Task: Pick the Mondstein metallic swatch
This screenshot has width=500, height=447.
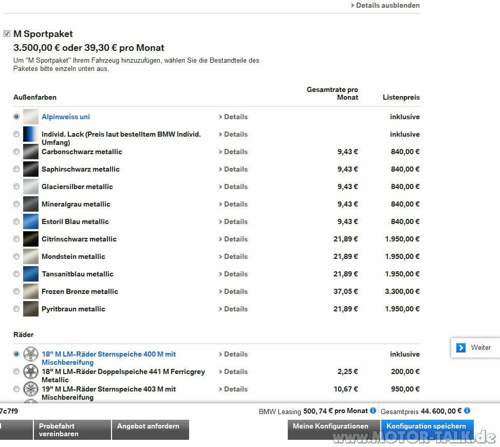Action: (x=31, y=256)
